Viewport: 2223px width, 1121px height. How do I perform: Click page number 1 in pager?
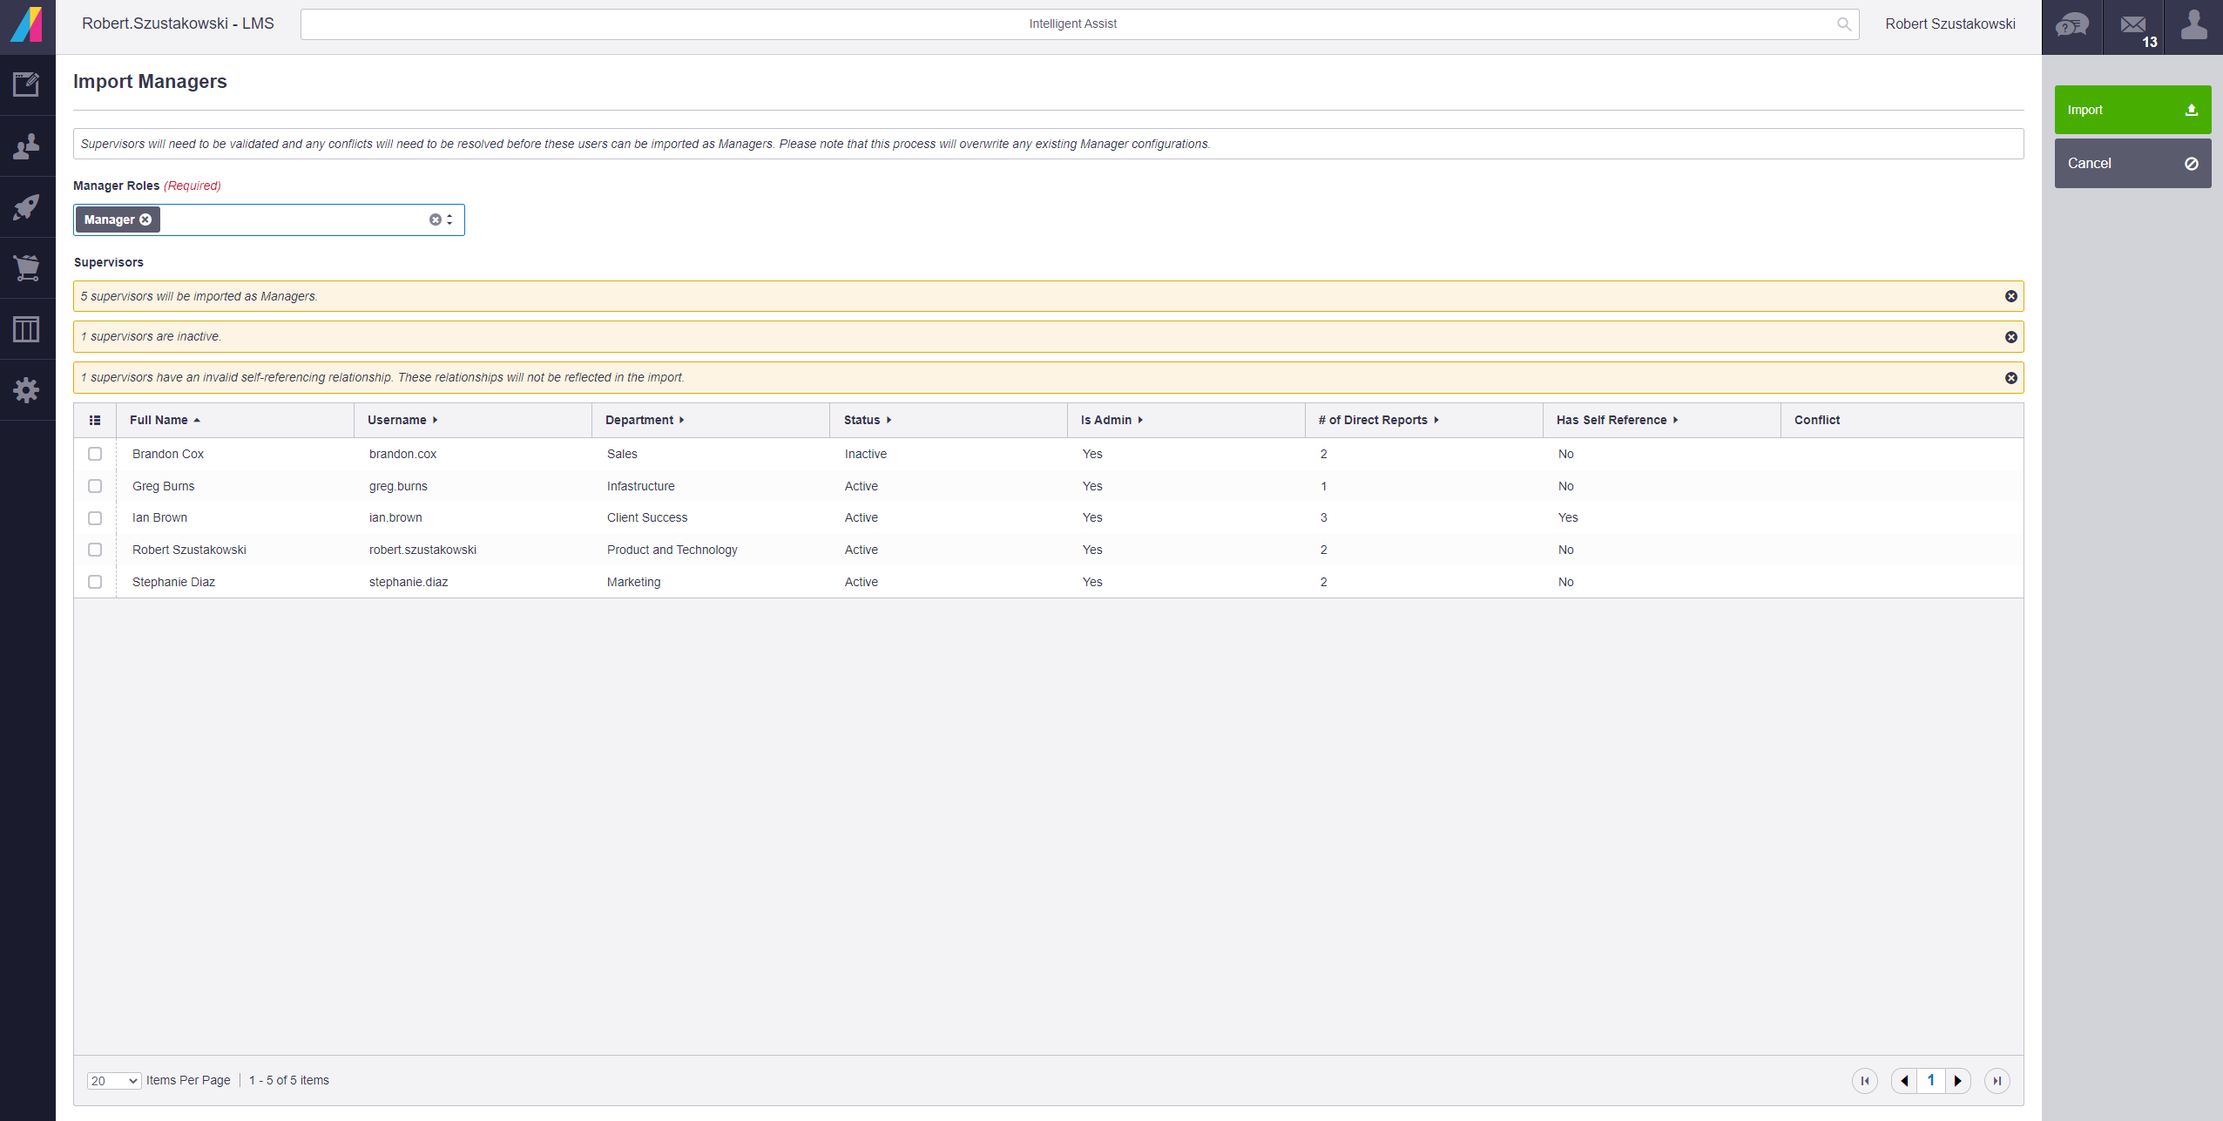(1931, 1081)
